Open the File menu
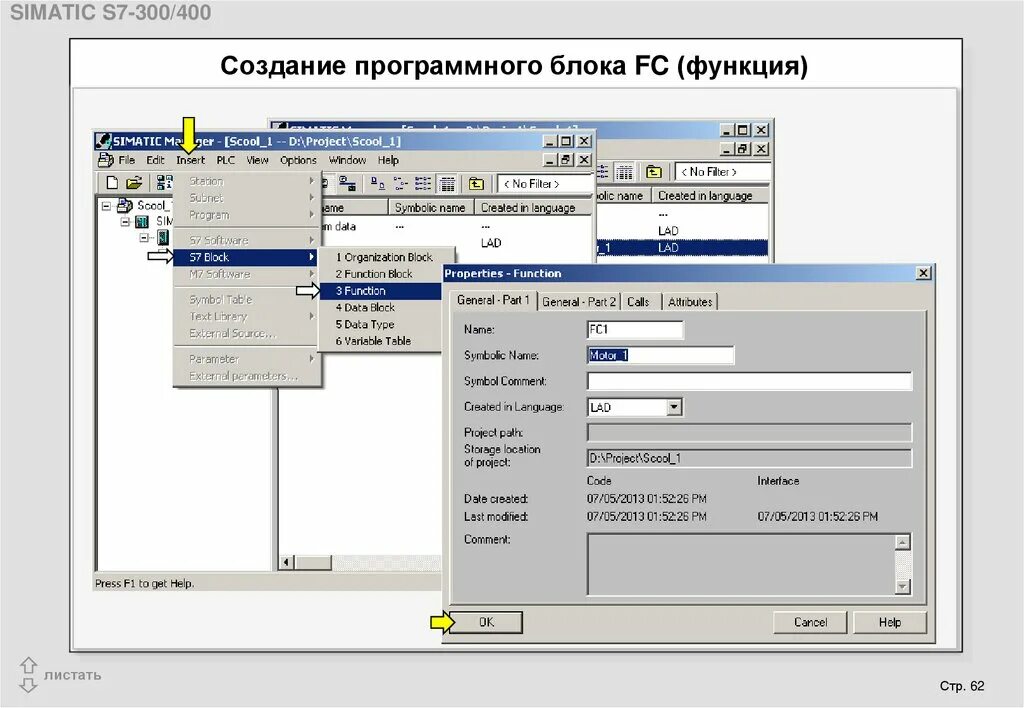 pos(126,160)
